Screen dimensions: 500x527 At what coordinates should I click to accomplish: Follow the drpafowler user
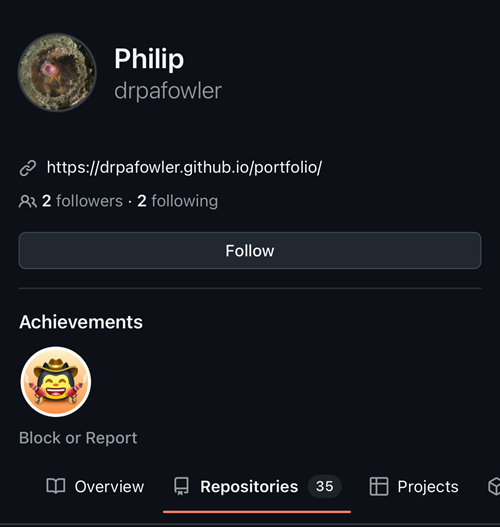(250, 250)
